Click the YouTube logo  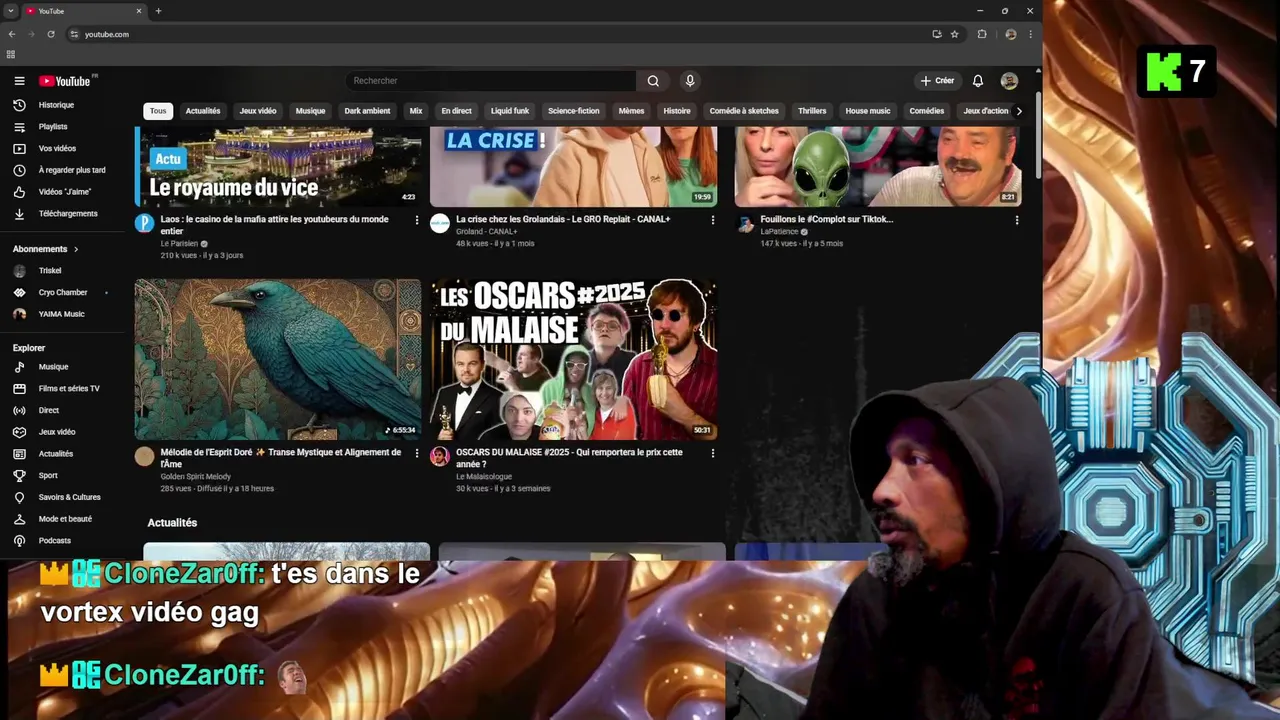click(65, 81)
